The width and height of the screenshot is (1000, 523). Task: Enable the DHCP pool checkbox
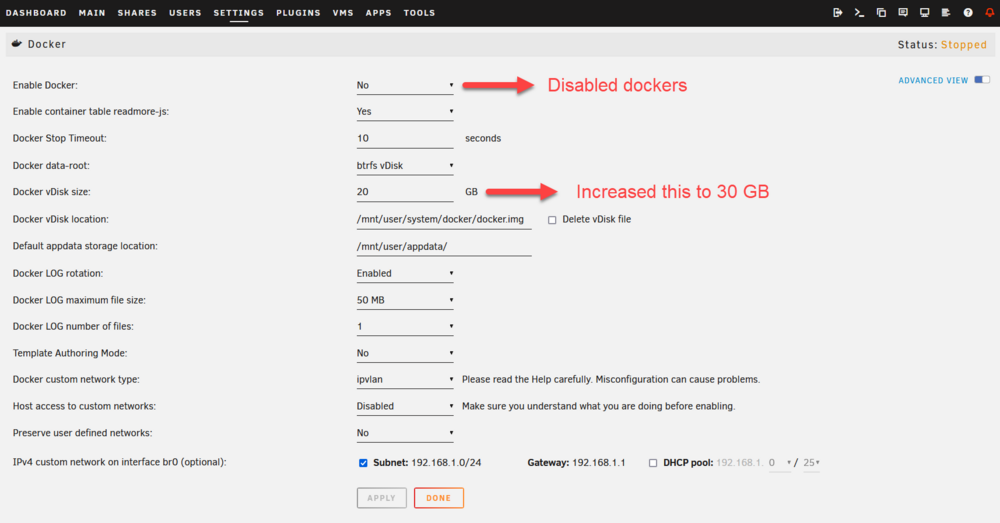coord(652,463)
